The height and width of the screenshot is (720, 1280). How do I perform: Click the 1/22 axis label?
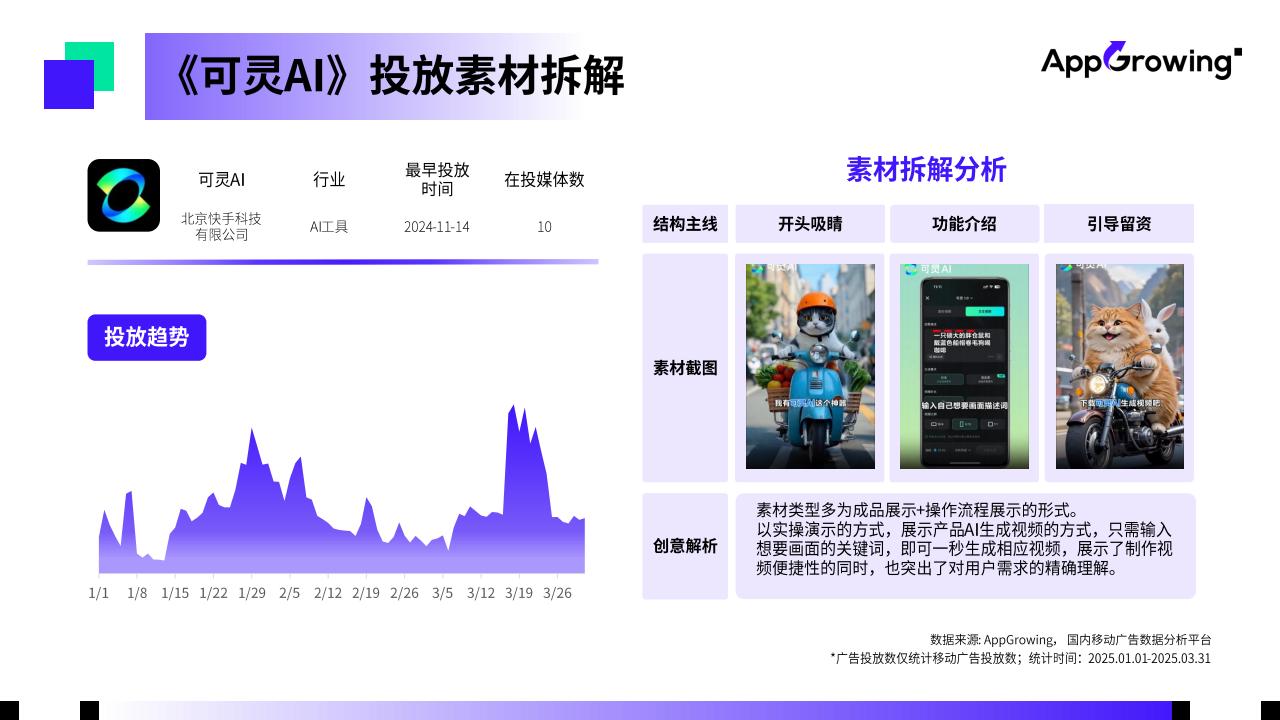click(213, 593)
